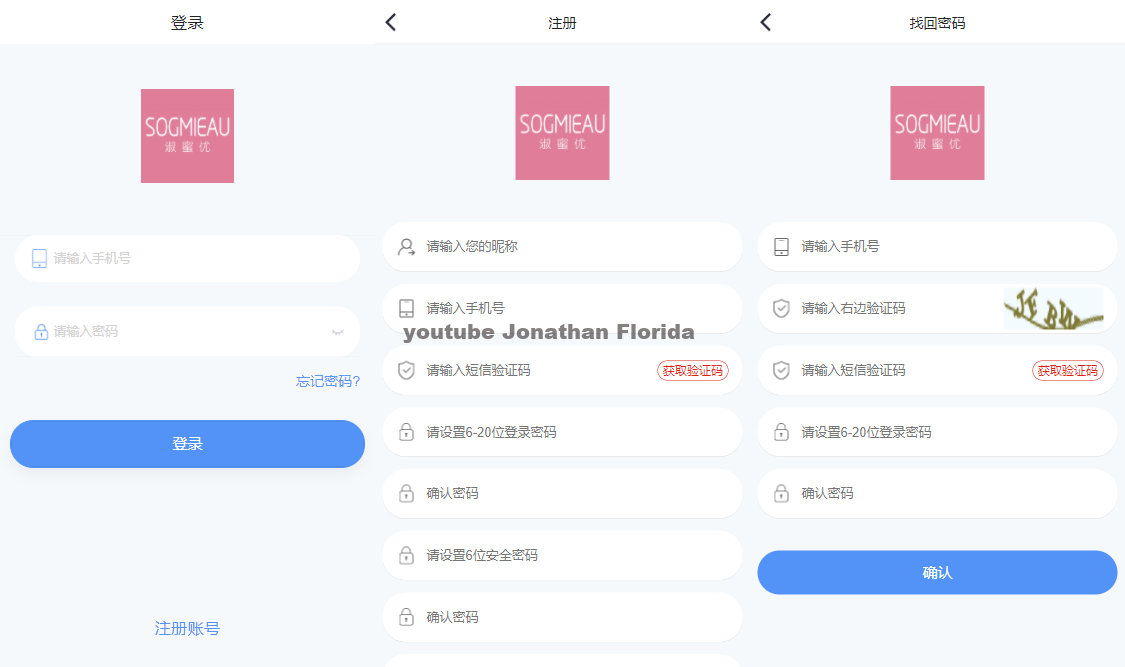Focus the 请输入密码 field on the login screen
The image size is (1125, 667).
(x=187, y=331)
